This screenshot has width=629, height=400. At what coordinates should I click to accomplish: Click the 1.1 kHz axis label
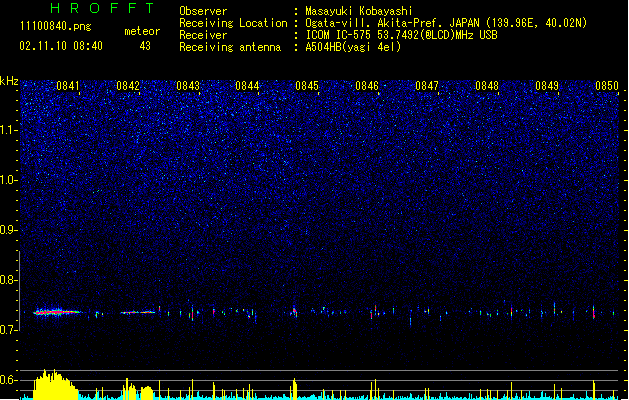pos(9,130)
